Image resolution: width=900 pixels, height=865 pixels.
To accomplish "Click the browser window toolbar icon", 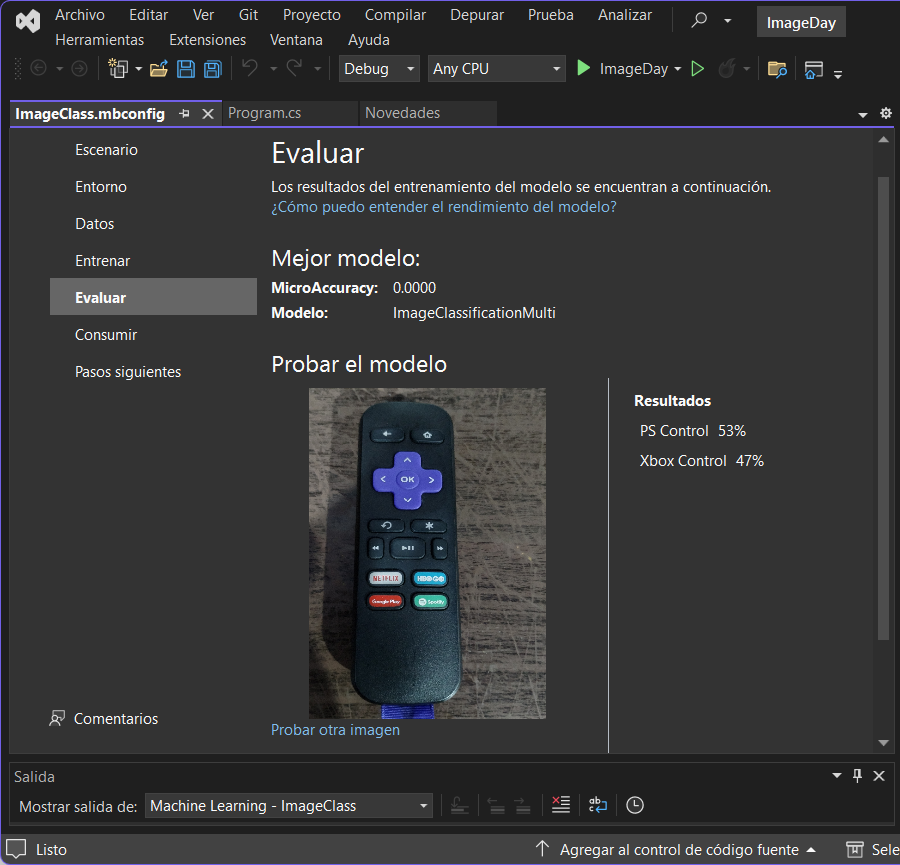I will click(813, 69).
